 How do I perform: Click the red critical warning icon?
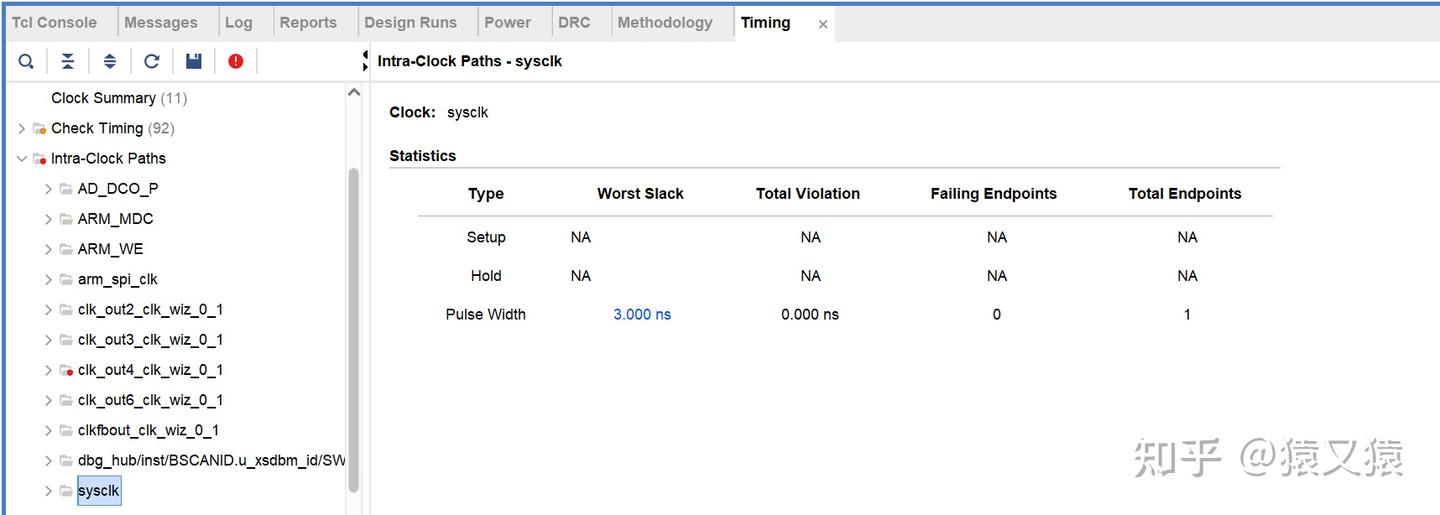[236, 62]
